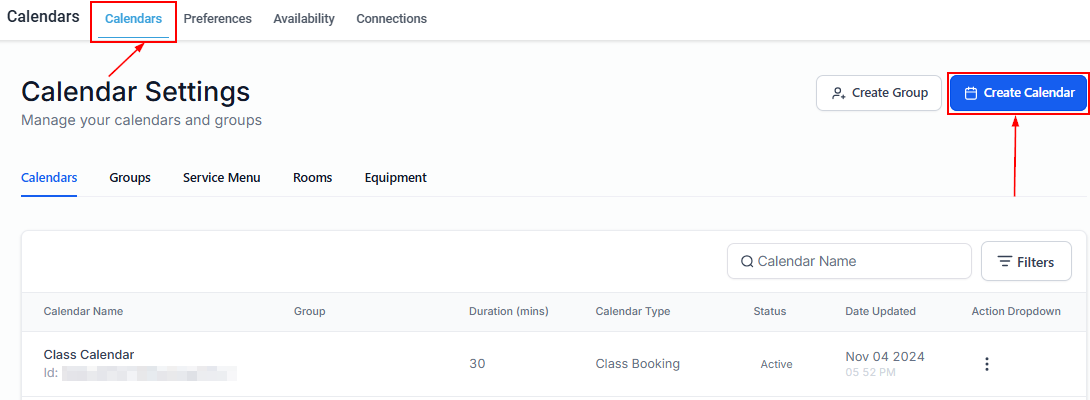Screen dimensions: 1090x400
Task: Go to the Availability tab
Action: [304, 19]
